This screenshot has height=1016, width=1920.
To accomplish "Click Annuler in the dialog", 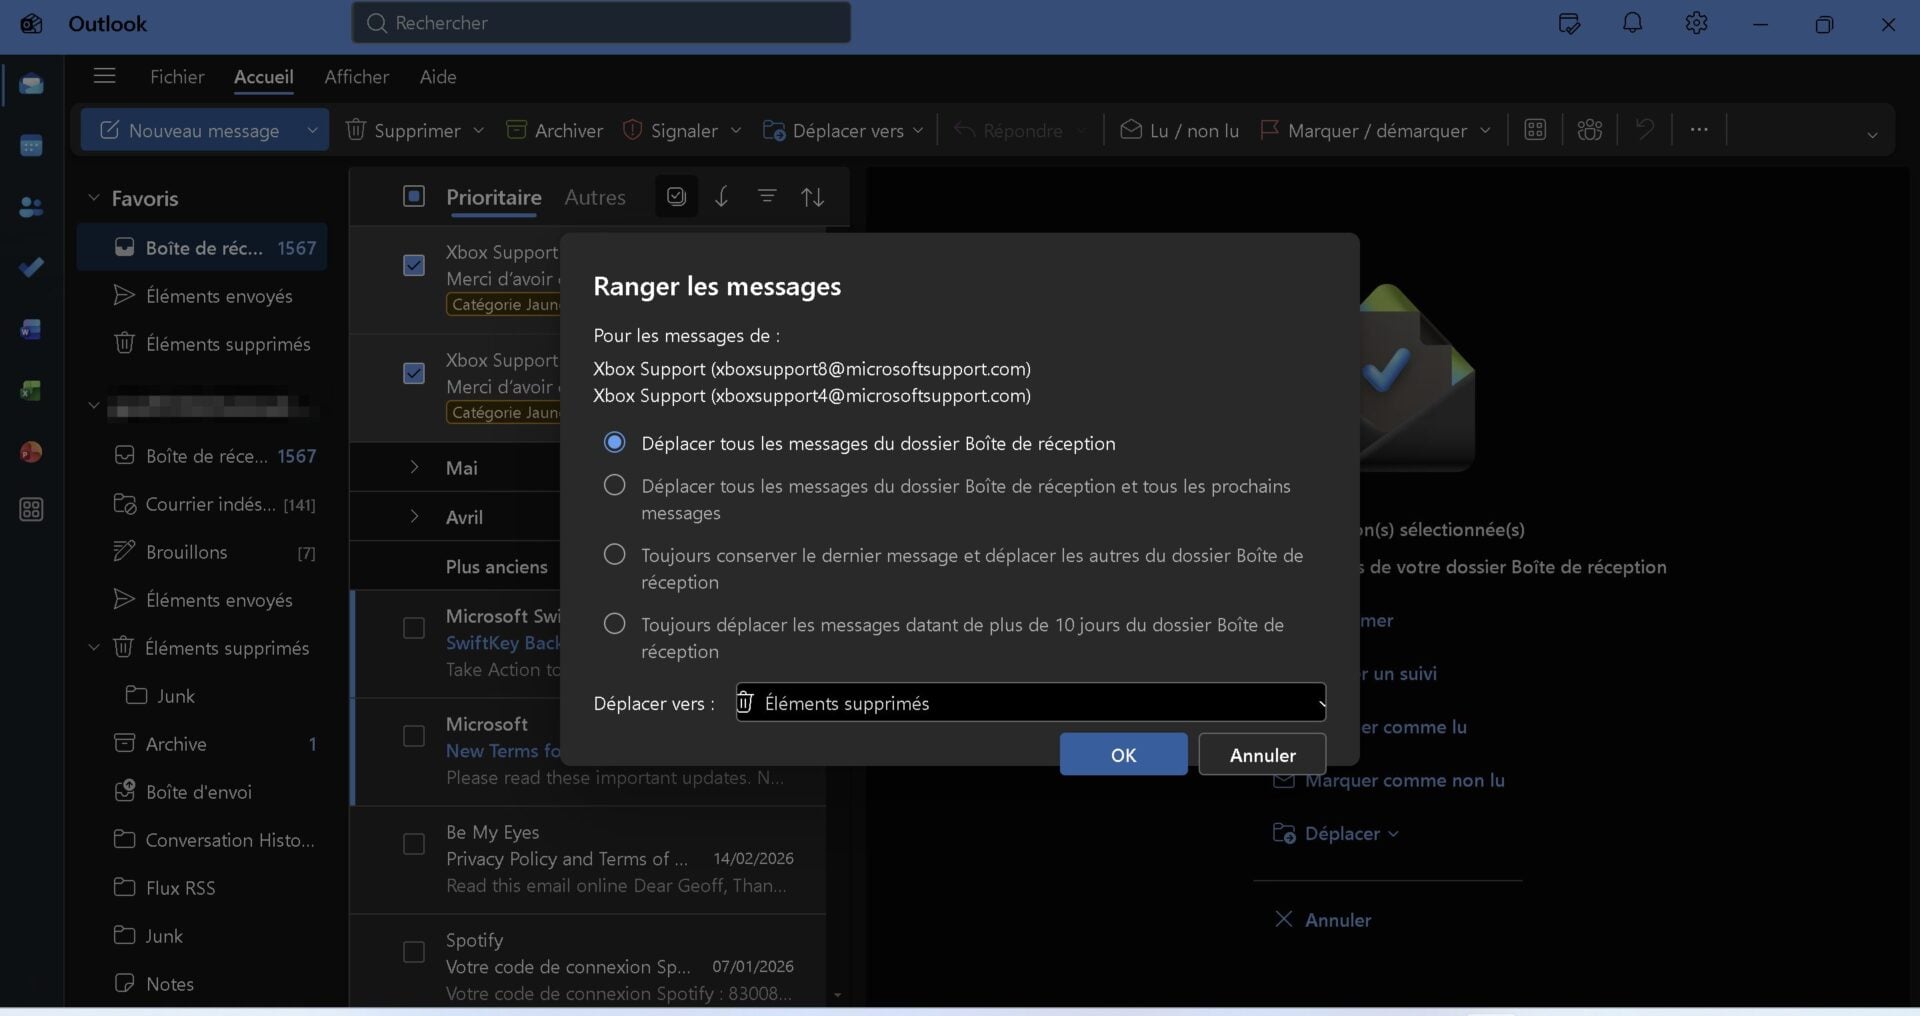I will click(1262, 754).
